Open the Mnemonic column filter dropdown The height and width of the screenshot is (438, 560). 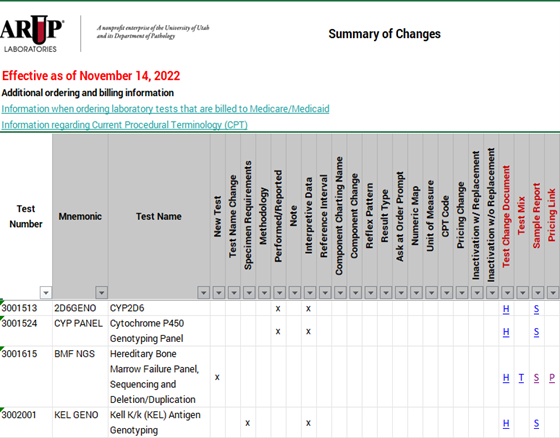101,293
